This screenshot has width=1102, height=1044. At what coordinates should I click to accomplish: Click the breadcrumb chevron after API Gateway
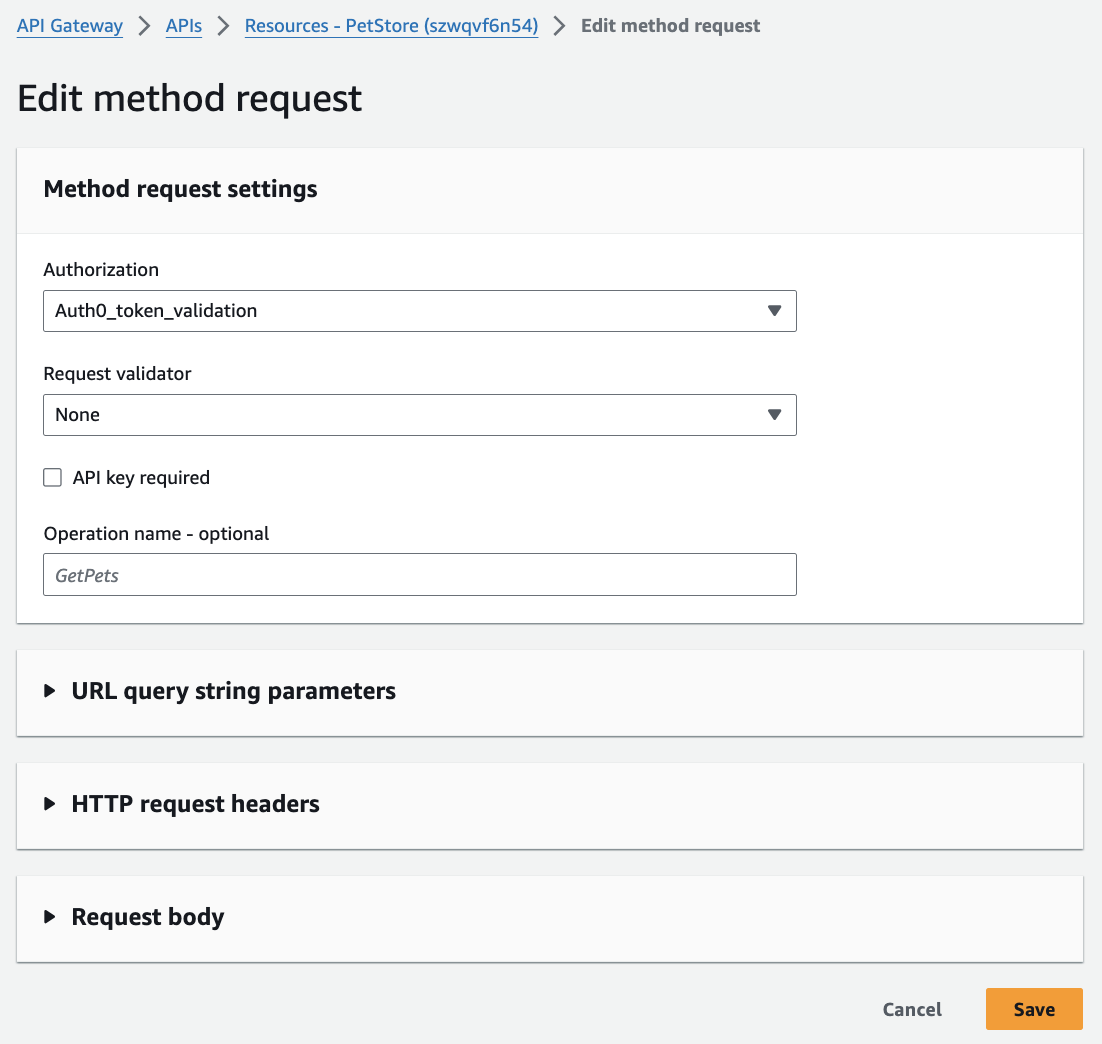click(144, 26)
